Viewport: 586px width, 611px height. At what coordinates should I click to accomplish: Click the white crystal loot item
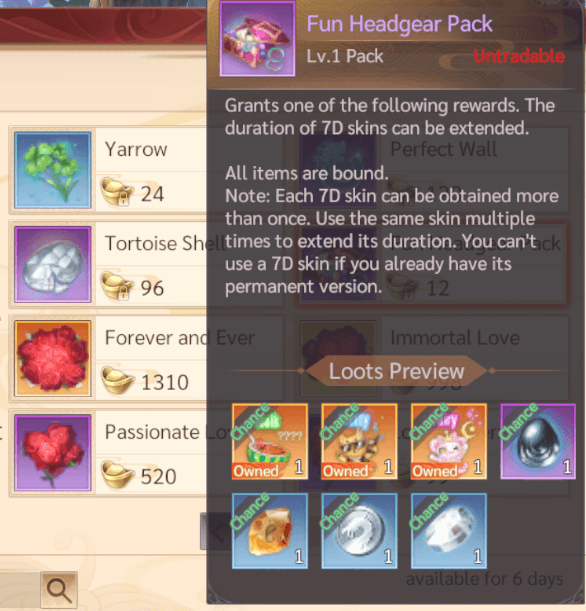point(449,531)
